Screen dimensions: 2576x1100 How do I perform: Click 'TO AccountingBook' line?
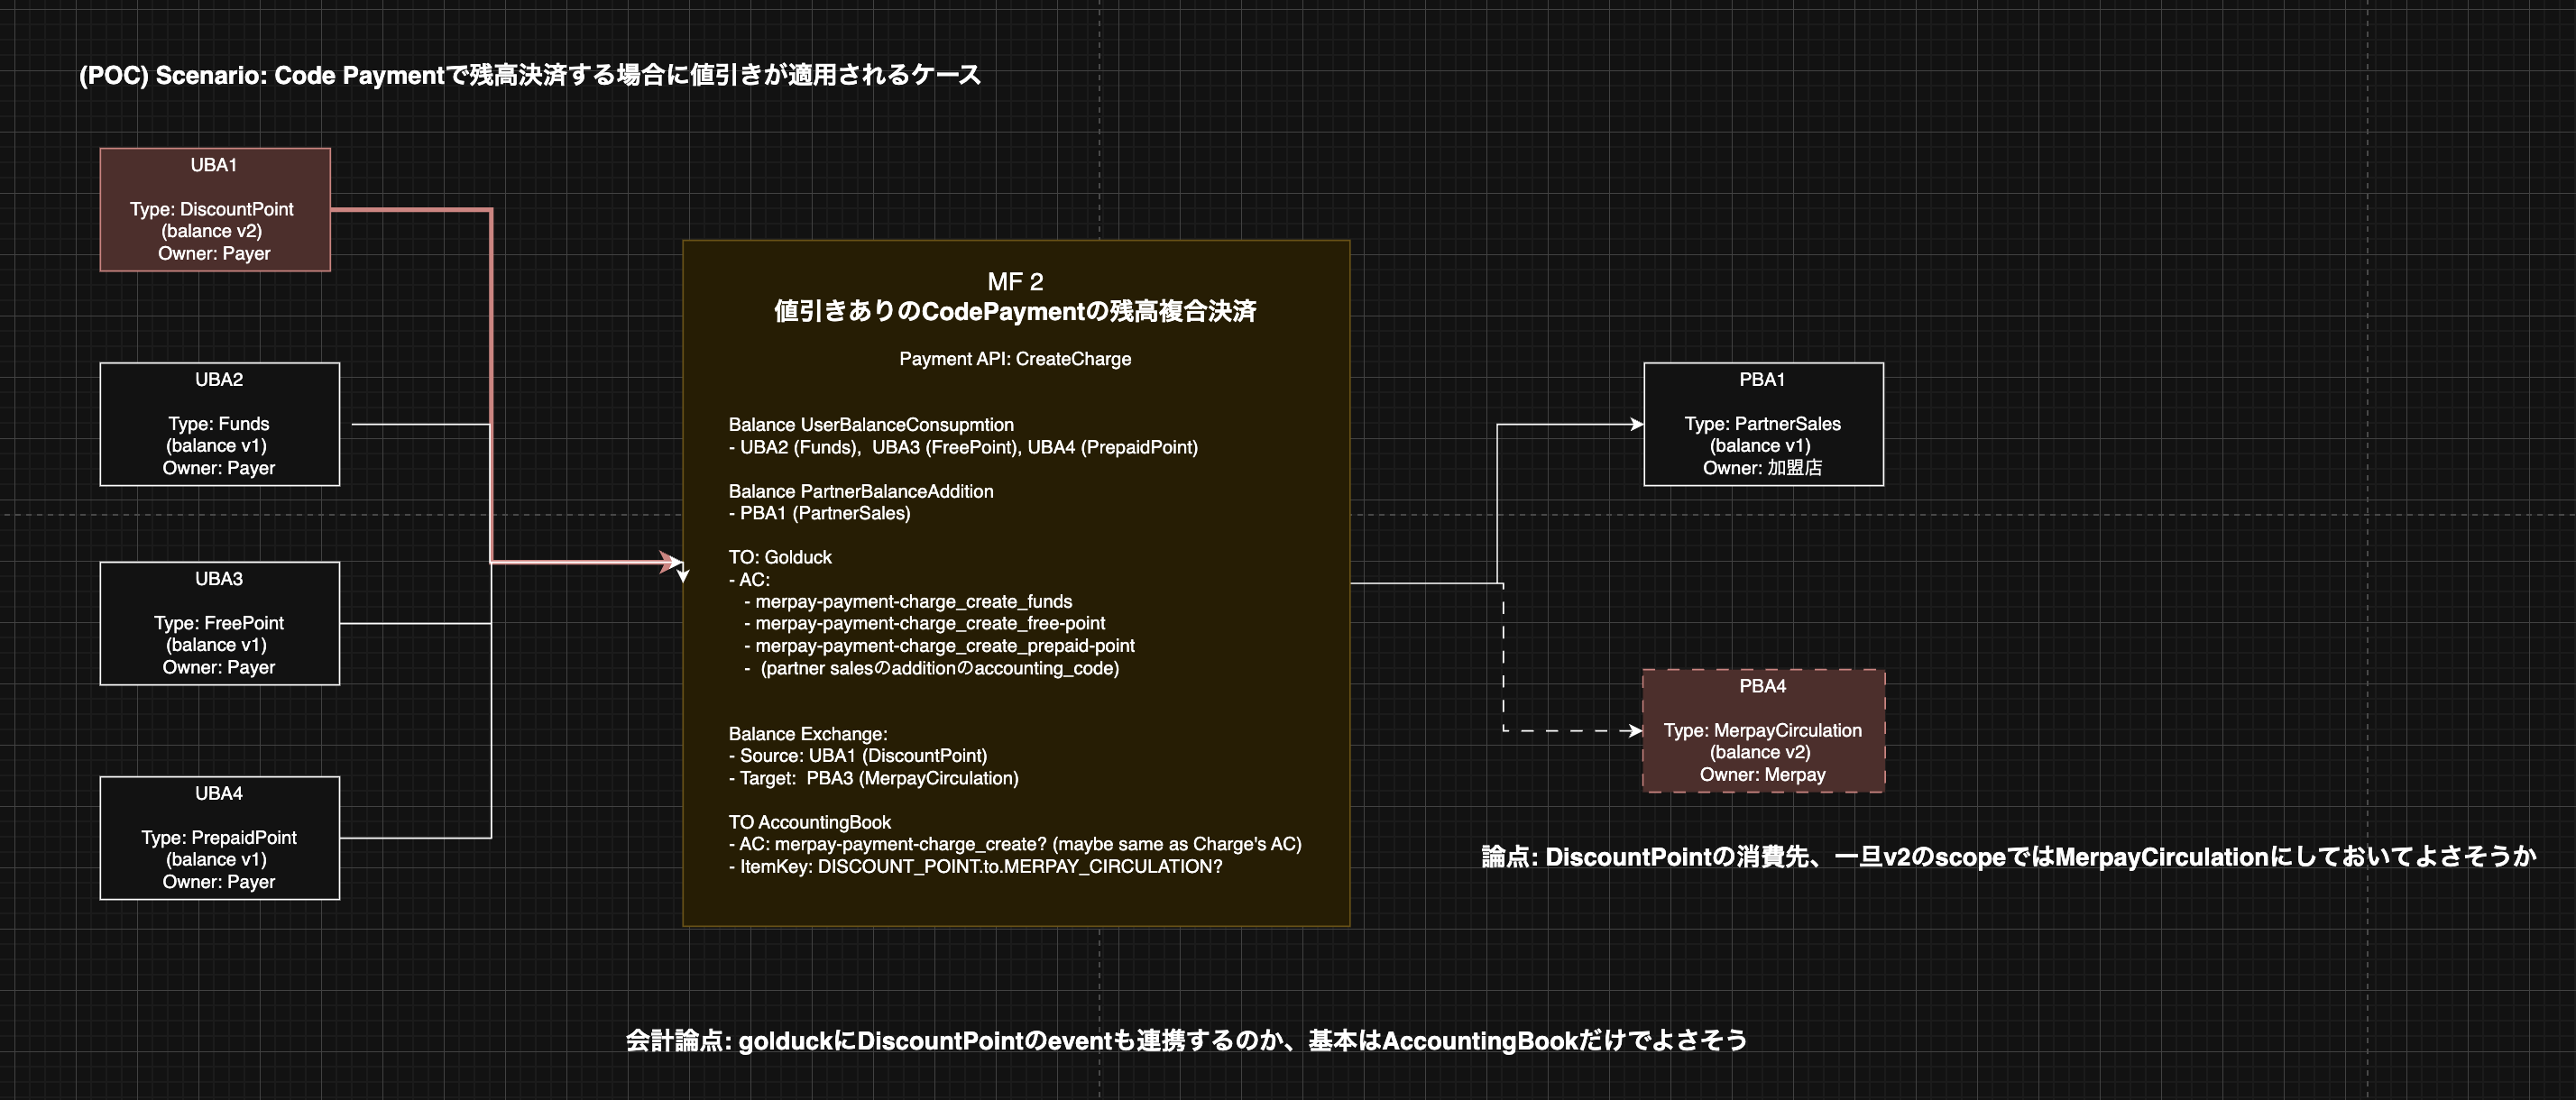click(810, 822)
